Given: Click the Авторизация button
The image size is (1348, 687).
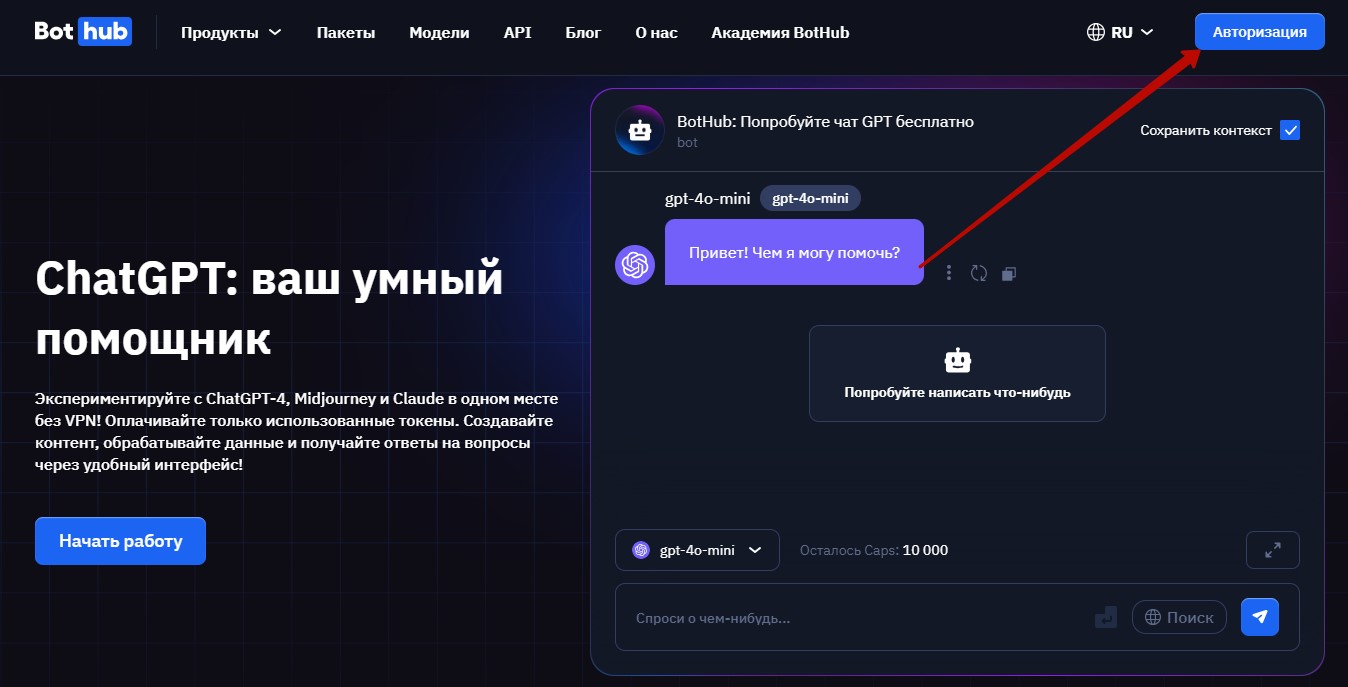Looking at the screenshot, I should pos(1259,32).
